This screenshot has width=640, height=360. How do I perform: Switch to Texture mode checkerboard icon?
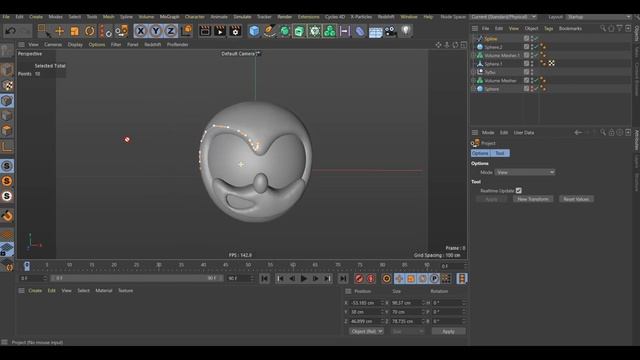click(7, 85)
